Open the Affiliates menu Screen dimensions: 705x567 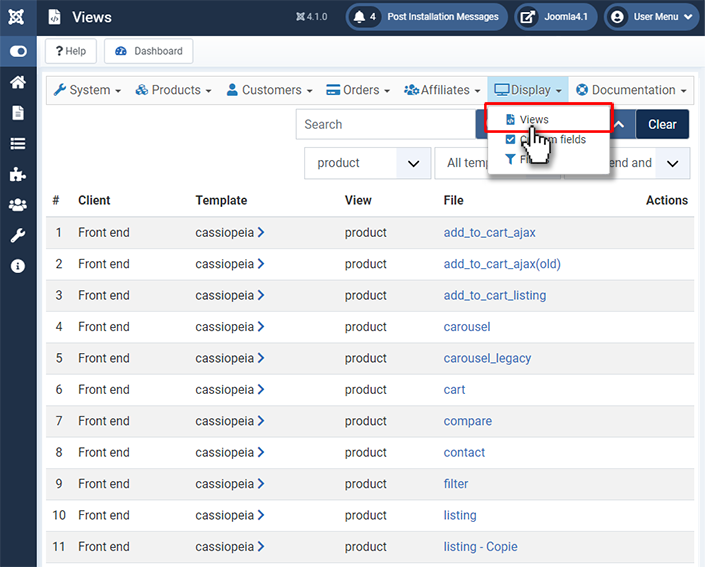coord(442,90)
